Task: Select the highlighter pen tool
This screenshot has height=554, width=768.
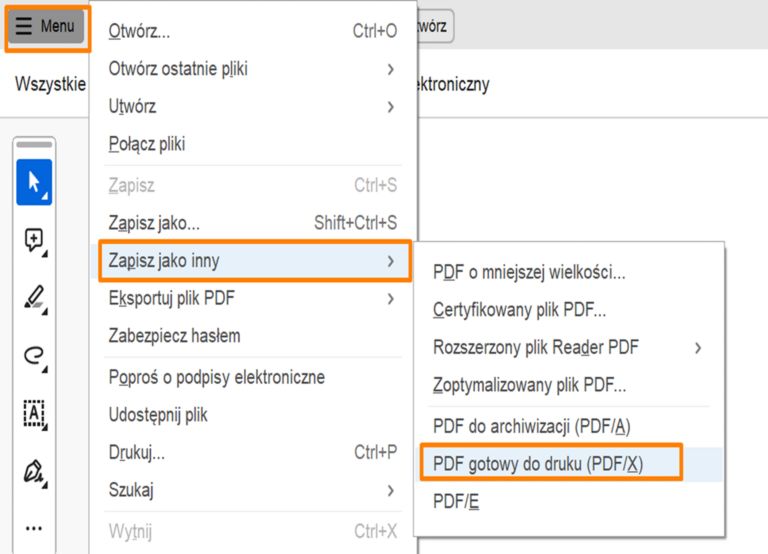Action: 34,297
